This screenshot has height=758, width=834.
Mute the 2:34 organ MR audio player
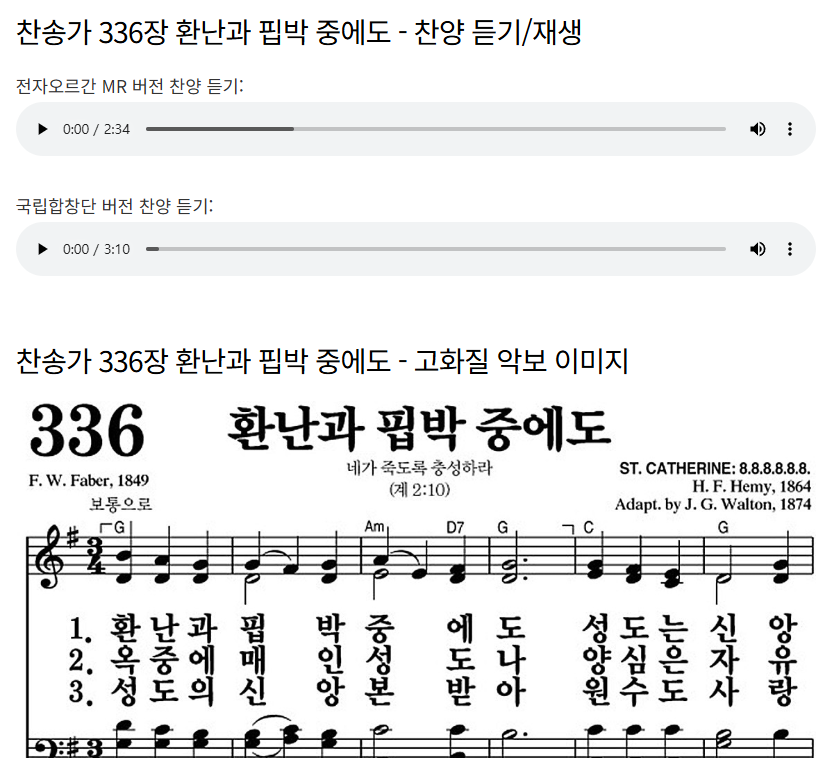(x=757, y=129)
